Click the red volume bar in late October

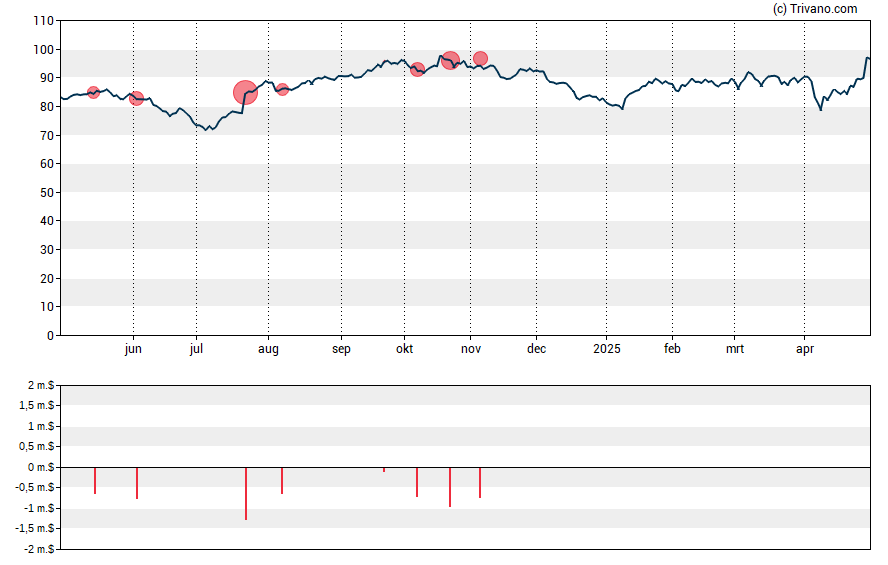[x=450, y=487]
